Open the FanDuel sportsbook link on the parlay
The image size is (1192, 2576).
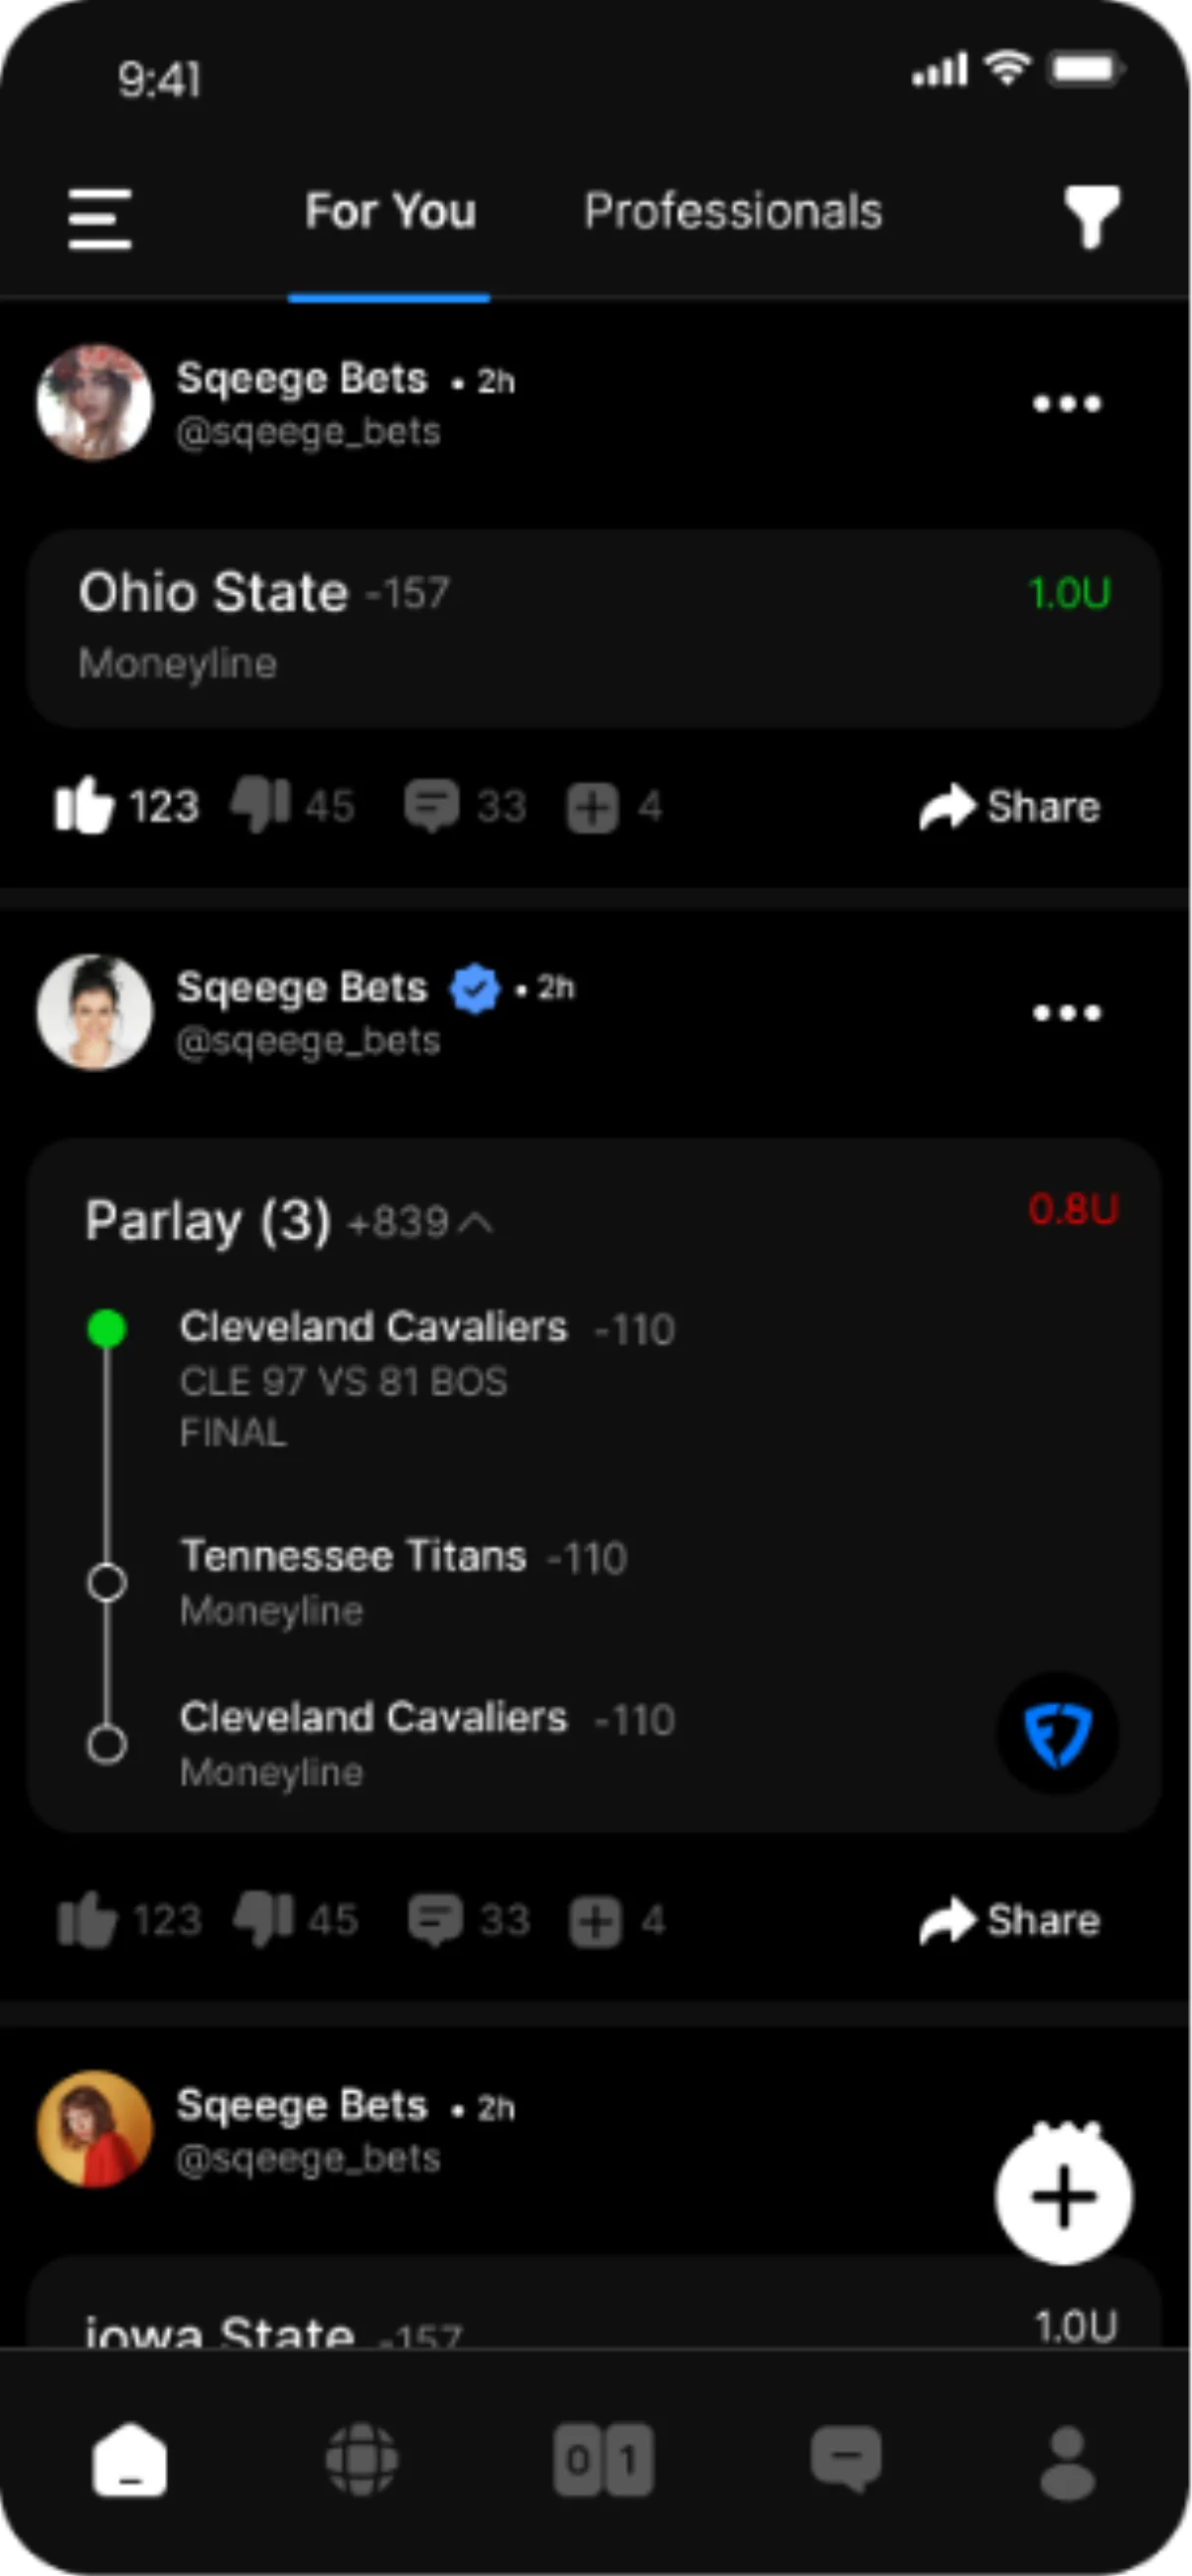click(1057, 1735)
